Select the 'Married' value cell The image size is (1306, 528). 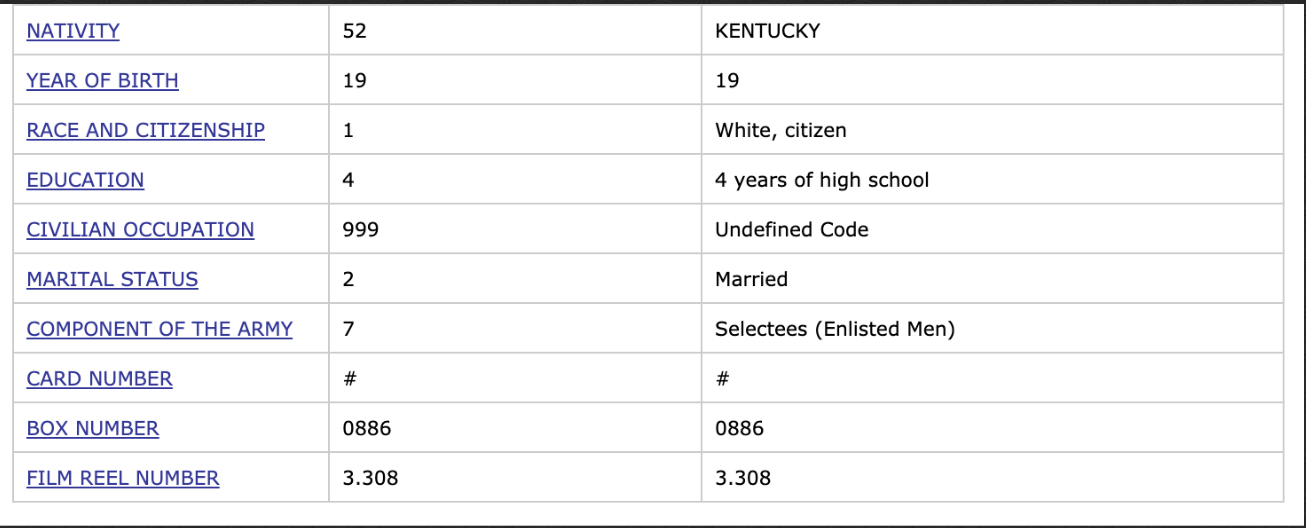click(x=992, y=279)
